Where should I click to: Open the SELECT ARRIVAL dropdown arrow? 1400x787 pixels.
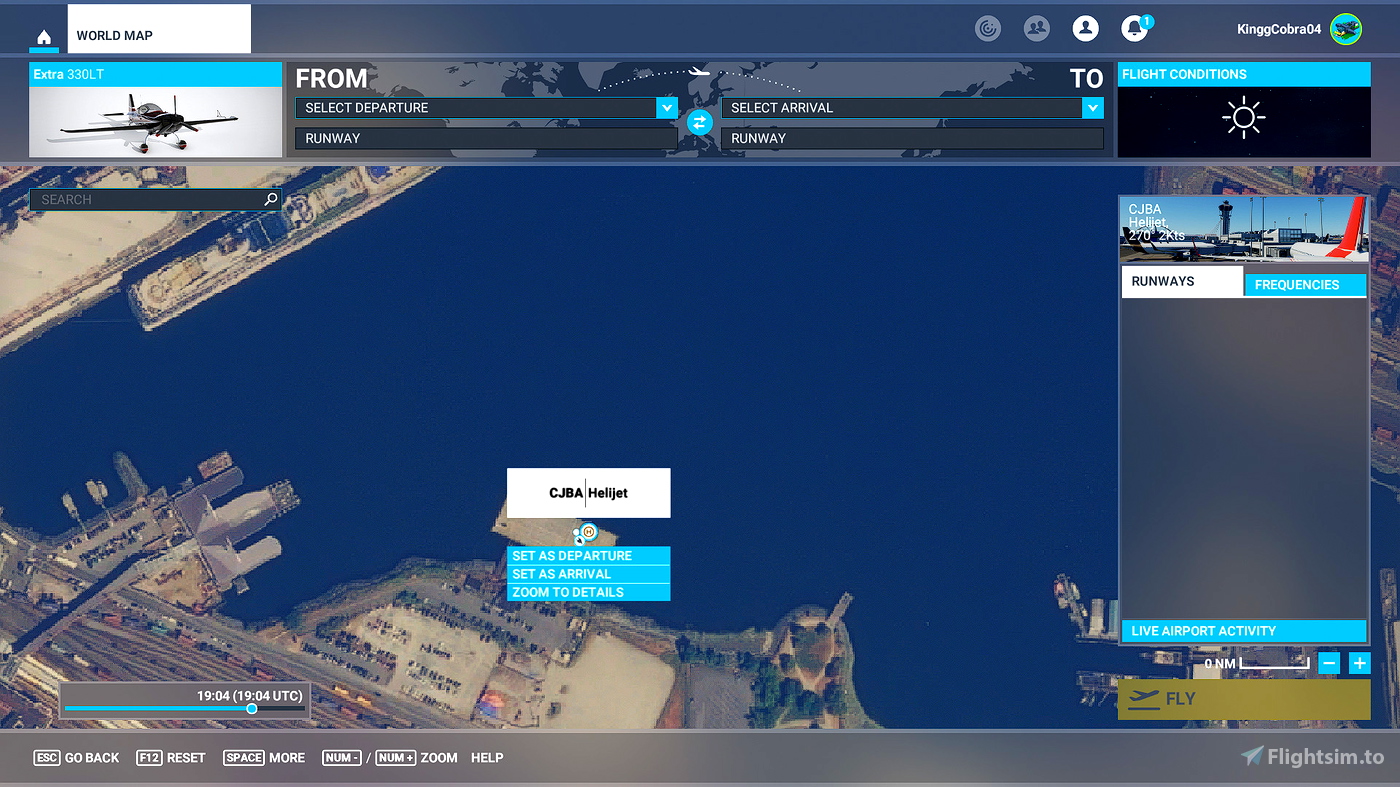pyautogui.click(x=1093, y=108)
